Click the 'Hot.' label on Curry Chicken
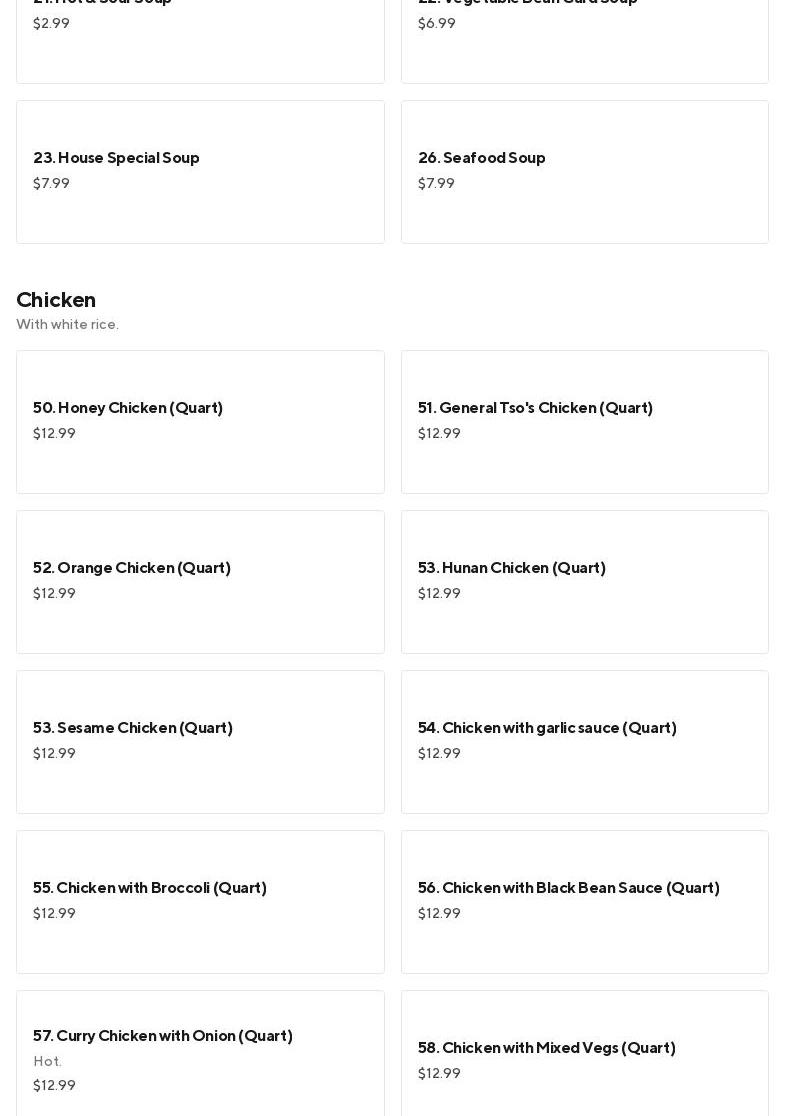This screenshot has height=1116, width=785. pyautogui.click(x=47, y=1061)
